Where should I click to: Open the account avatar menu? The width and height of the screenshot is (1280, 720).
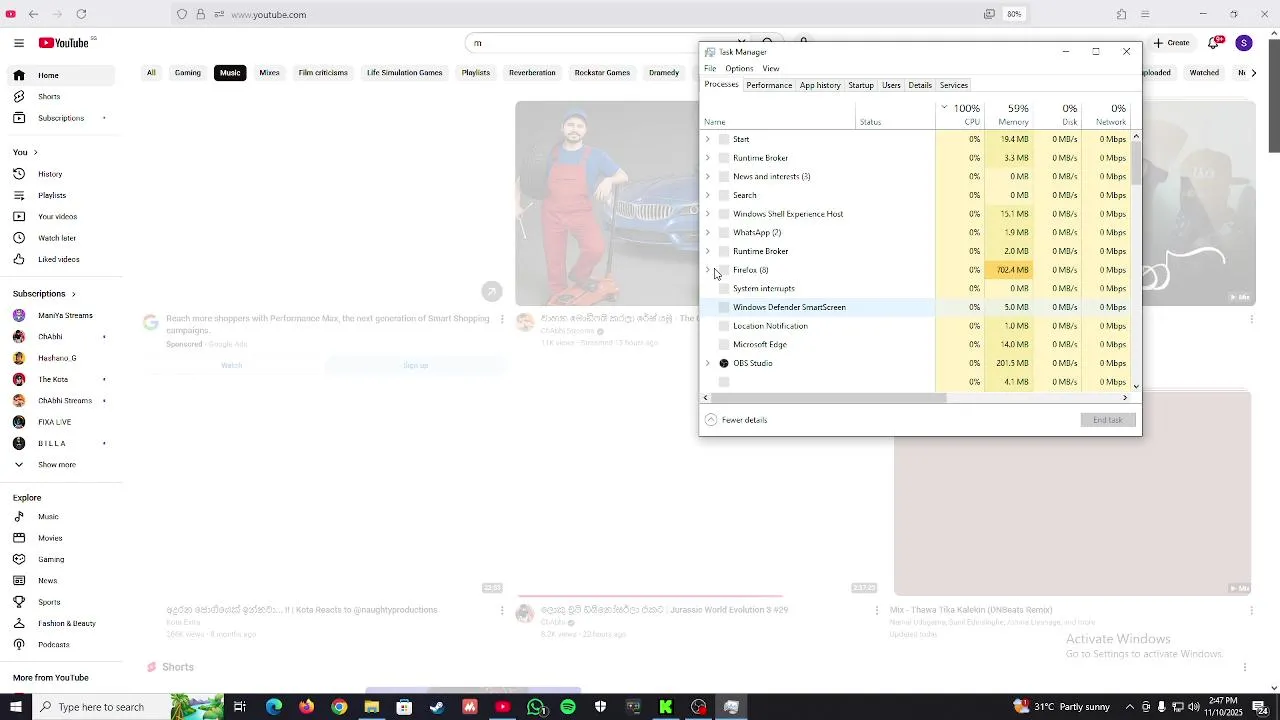(x=1244, y=43)
